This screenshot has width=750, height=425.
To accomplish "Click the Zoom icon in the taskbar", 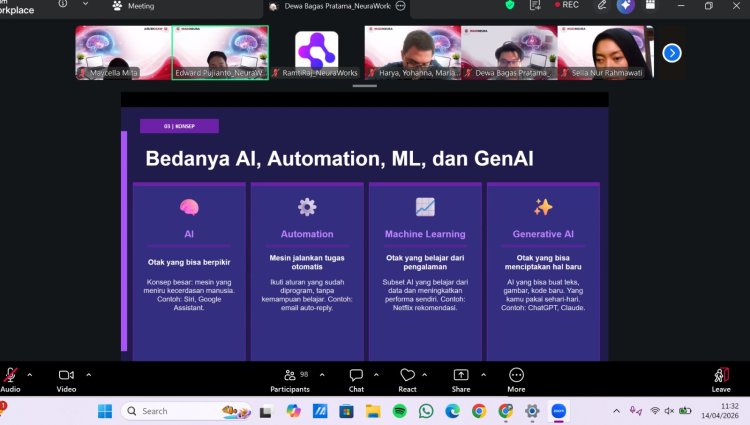I will pos(559,411).
